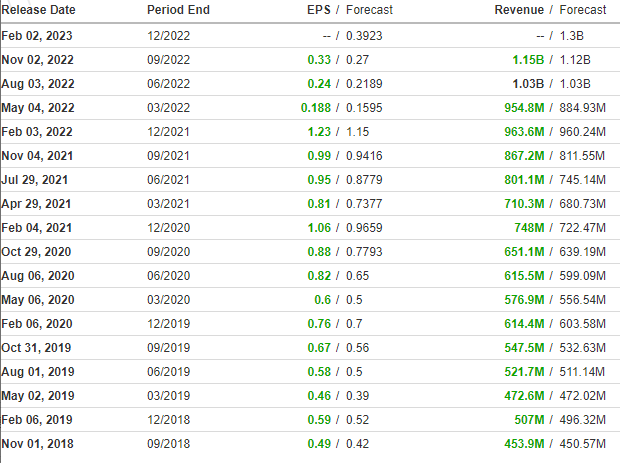
Task: Click the revenue value 748M
Action: [529, 228]
